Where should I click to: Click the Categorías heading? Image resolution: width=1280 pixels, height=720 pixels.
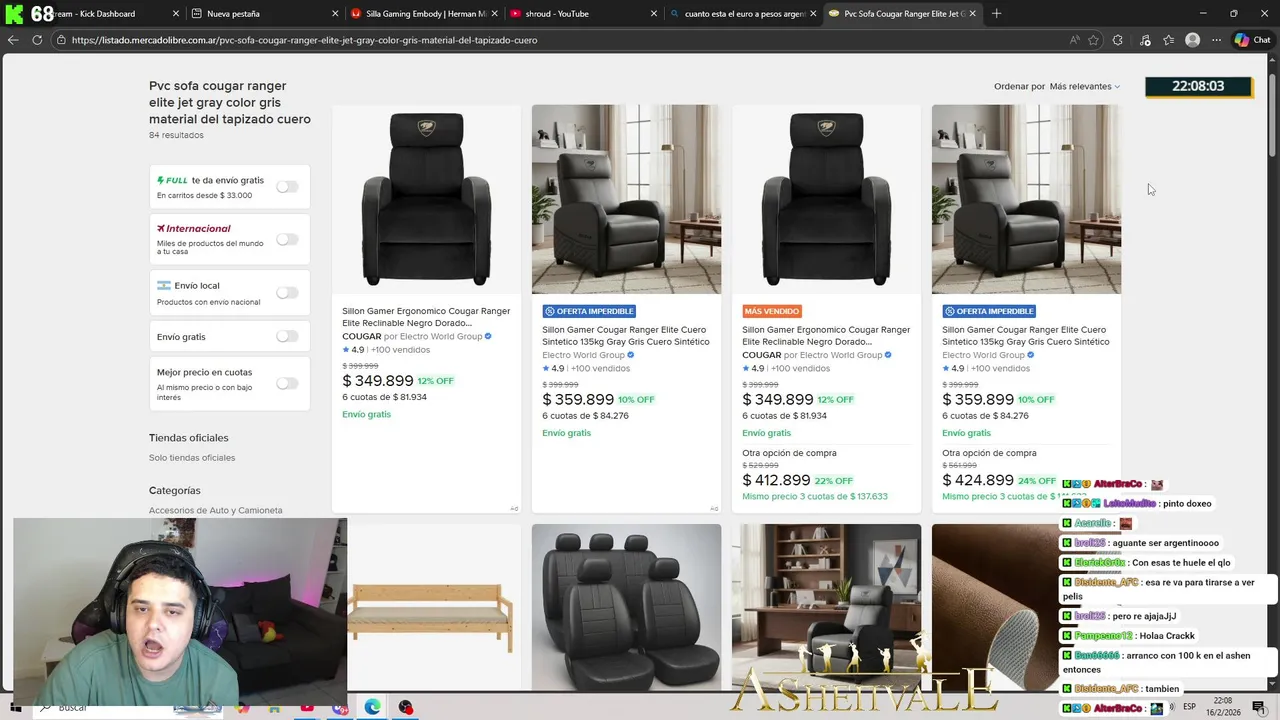(175, 491)
